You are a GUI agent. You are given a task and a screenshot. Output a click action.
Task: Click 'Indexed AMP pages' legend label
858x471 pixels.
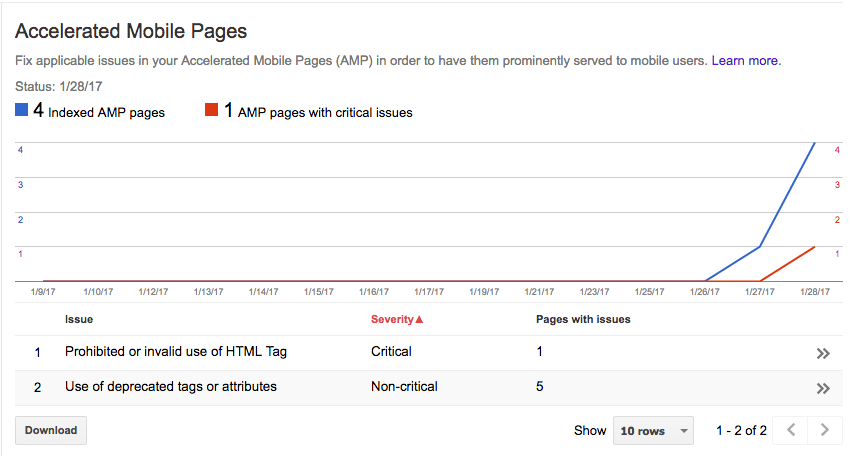[x=106, y=113]
